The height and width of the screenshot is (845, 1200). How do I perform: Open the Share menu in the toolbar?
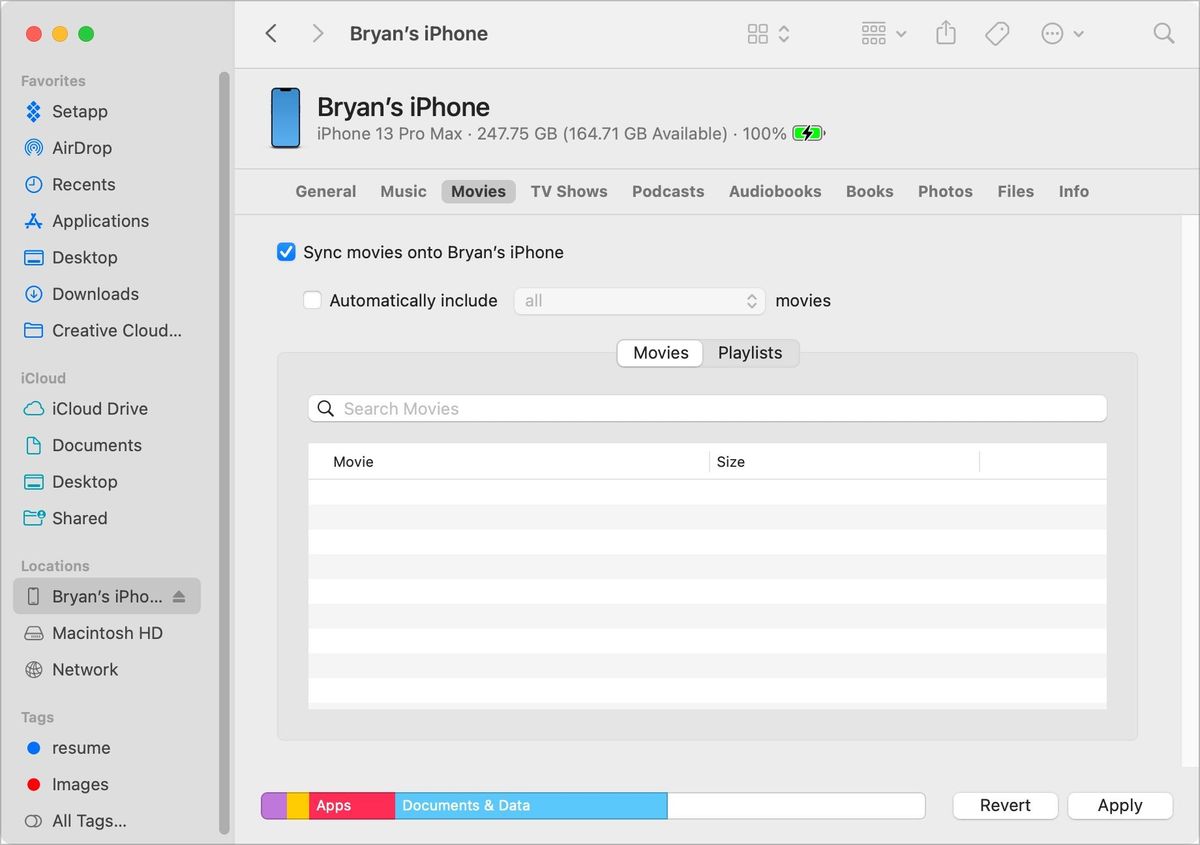(945, 32)
